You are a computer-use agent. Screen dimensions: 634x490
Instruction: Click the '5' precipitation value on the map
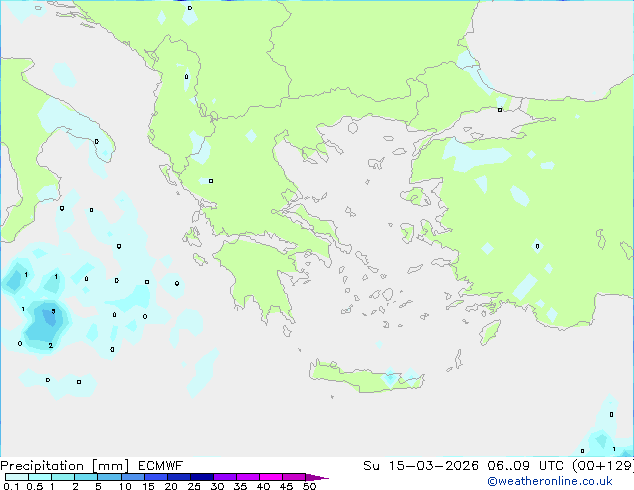[x=53, y=311]
